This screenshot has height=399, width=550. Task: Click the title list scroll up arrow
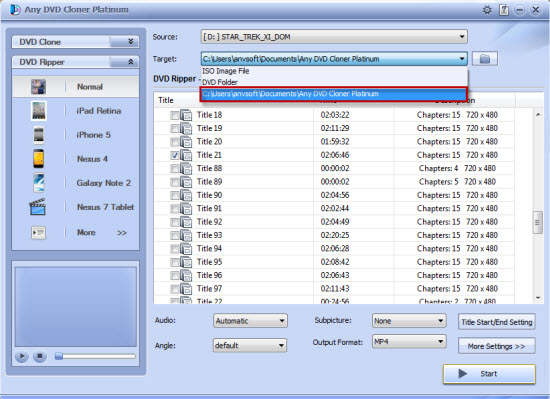[x=538, y=114]
